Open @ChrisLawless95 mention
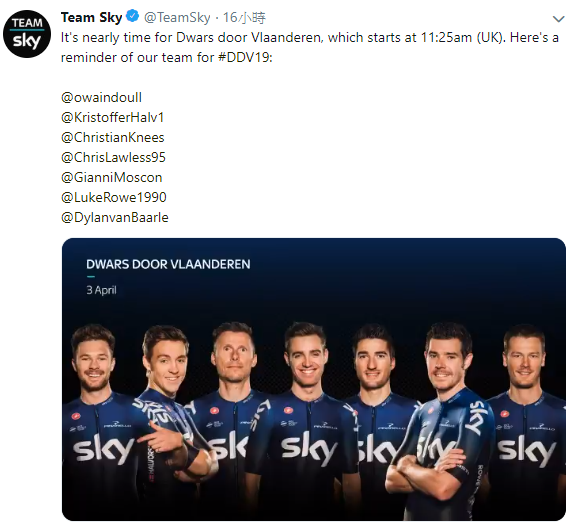This screenshot has width=578, height=528. pyautogui.click(x=113, y=157)
